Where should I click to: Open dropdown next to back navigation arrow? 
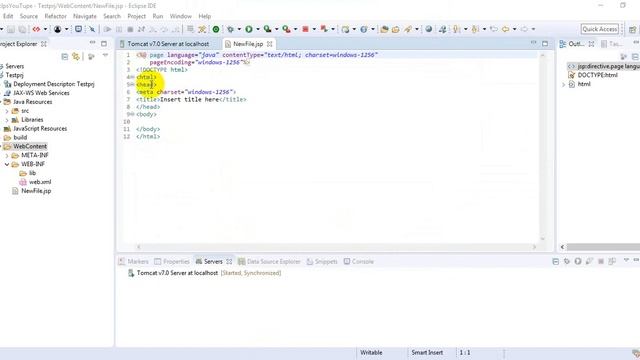(514, 29)
